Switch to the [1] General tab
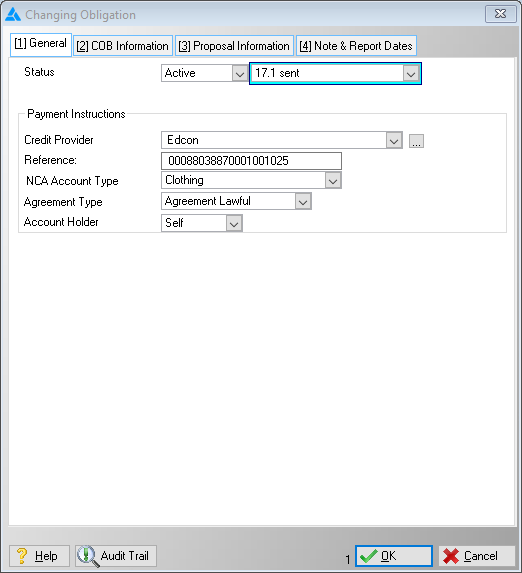 (x=41, y=45)
